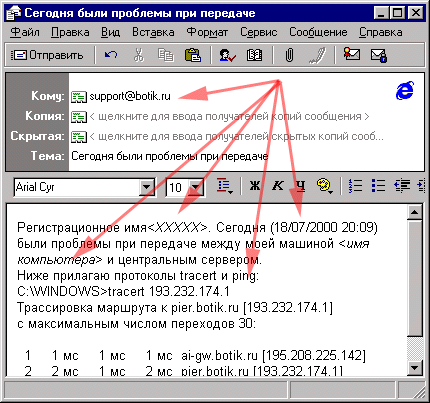Image resolution: width=430 pixels, height=403 pixels.
Task: Open the Вид menu
Action: click(111, 32)
